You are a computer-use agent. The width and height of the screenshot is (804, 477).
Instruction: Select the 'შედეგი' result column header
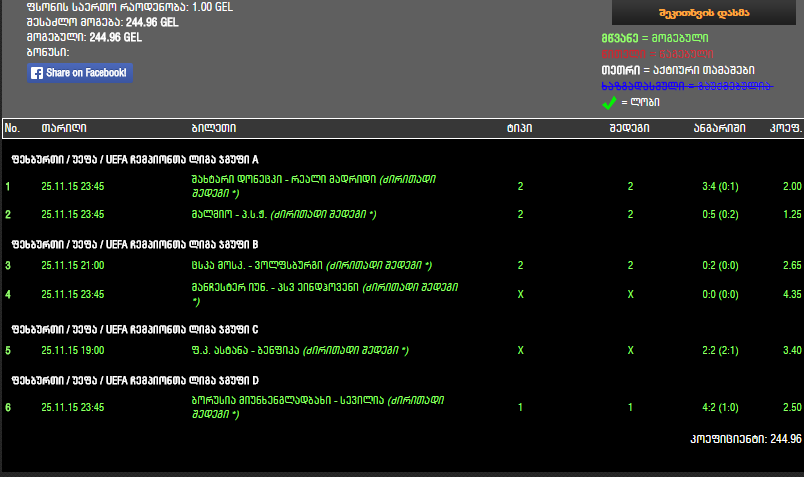click(629, 128)
